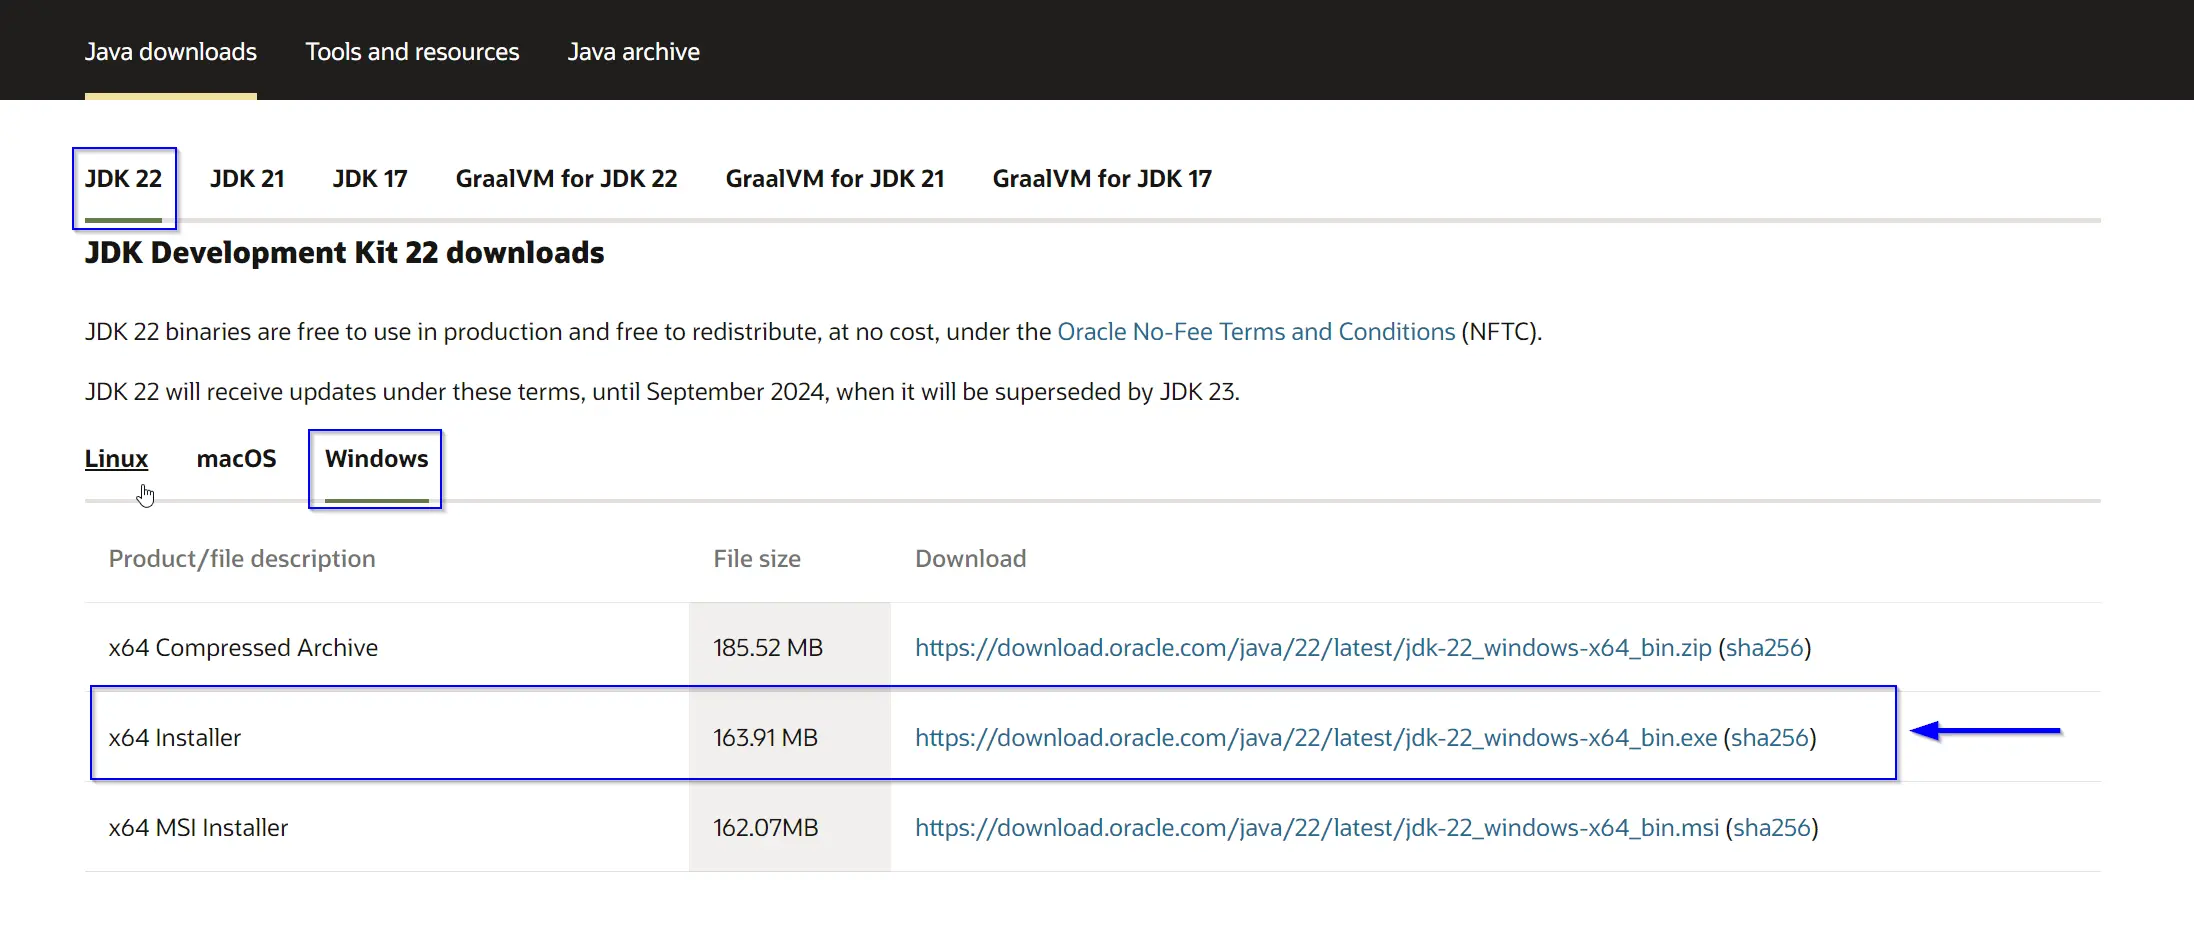
Task: Switch to GraalVM for JDK 17 tab
Action: pyautogui.click(x=1102, y=179)
